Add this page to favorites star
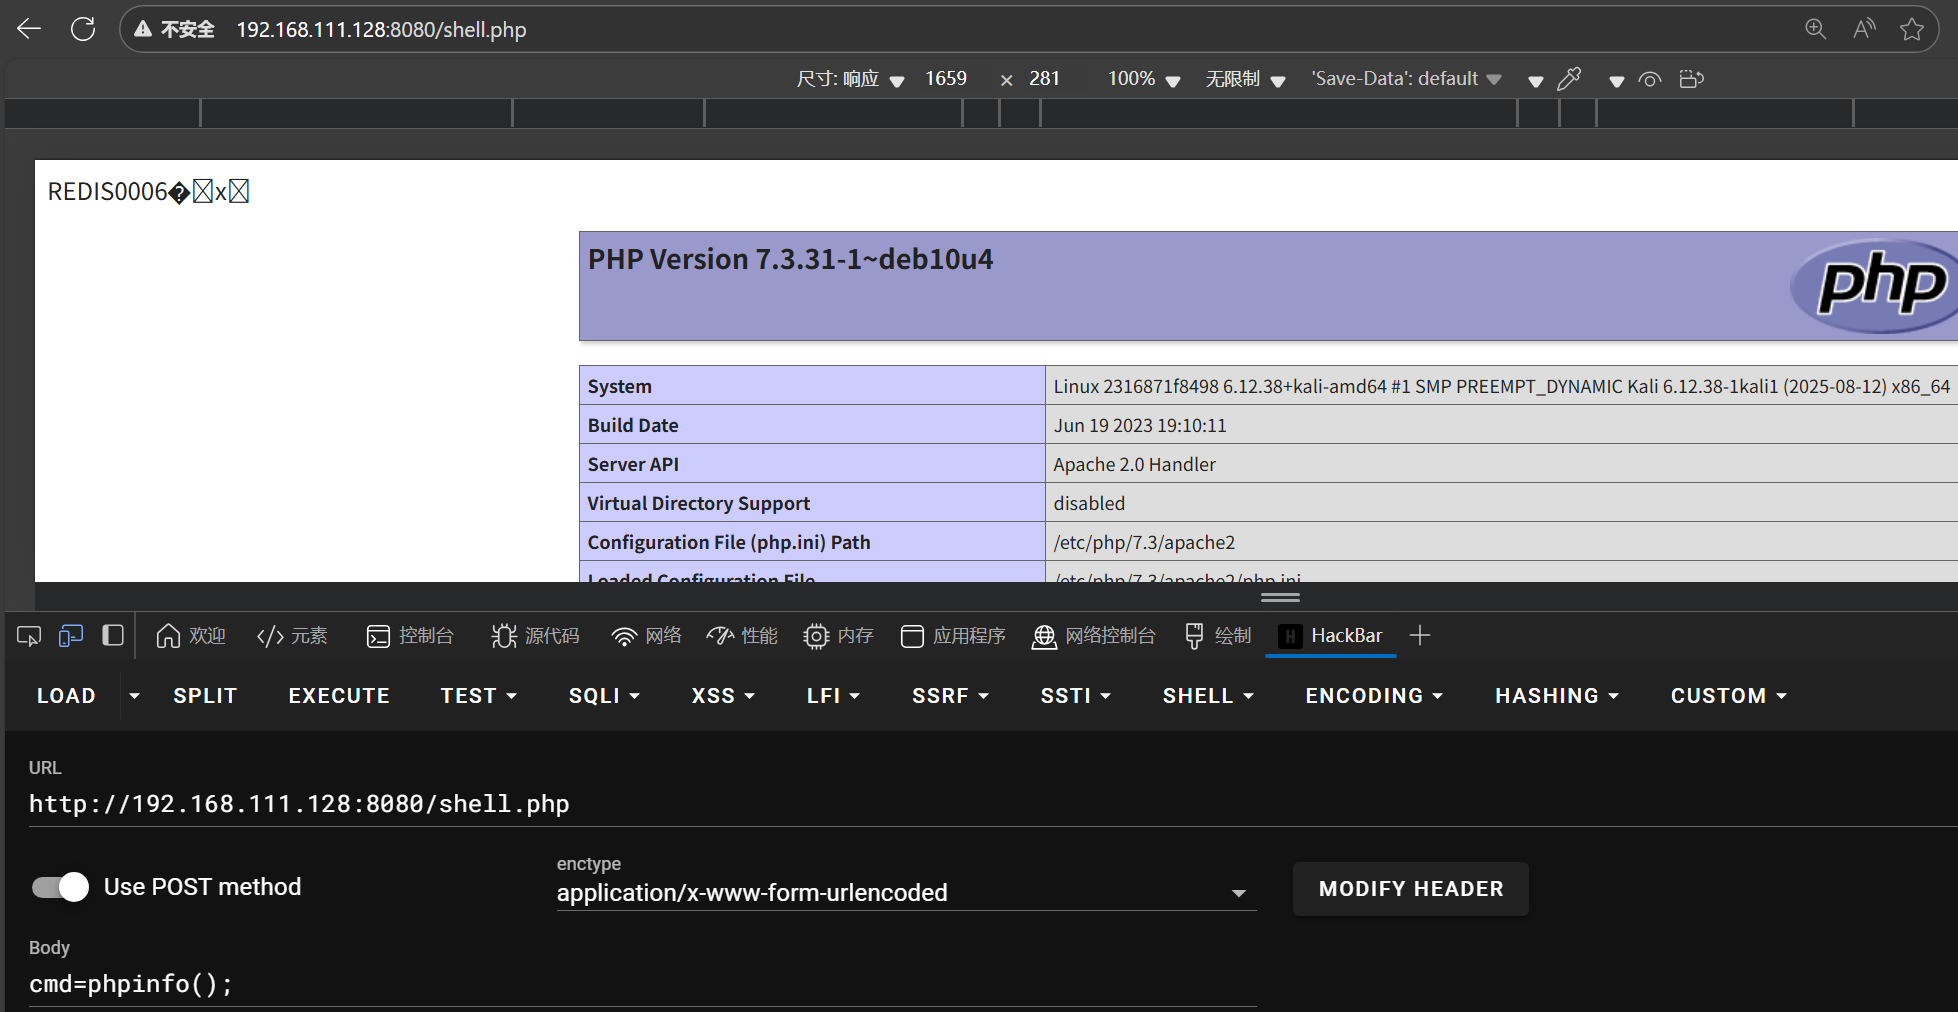The image size is (1958, 1012). (x=1912, y=29)
